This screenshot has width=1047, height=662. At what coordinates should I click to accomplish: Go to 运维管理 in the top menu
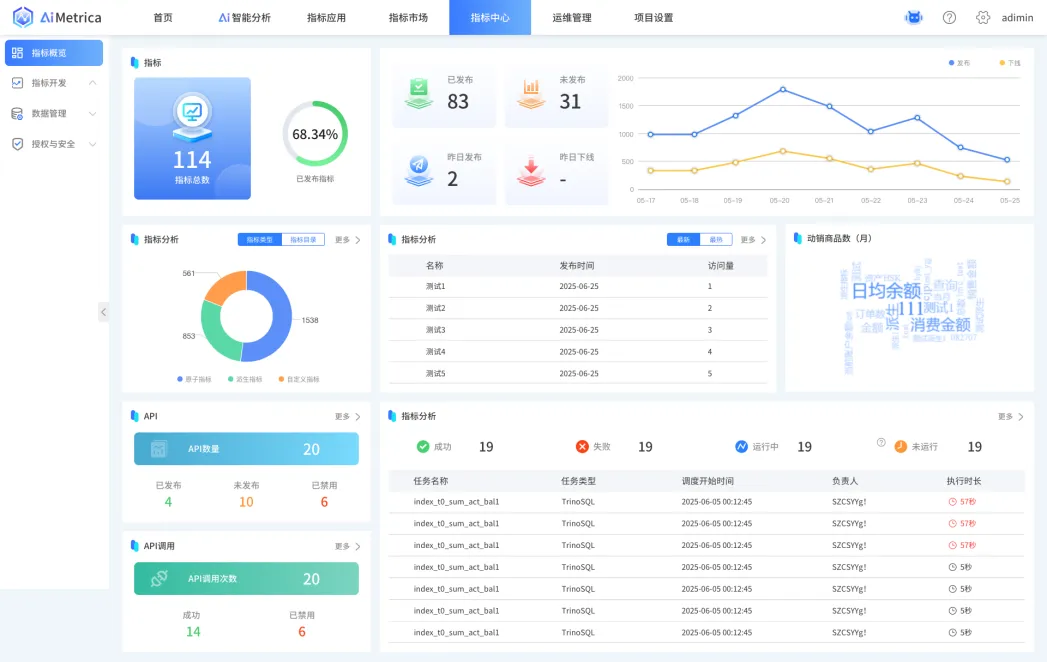click(x=571, y=18)
